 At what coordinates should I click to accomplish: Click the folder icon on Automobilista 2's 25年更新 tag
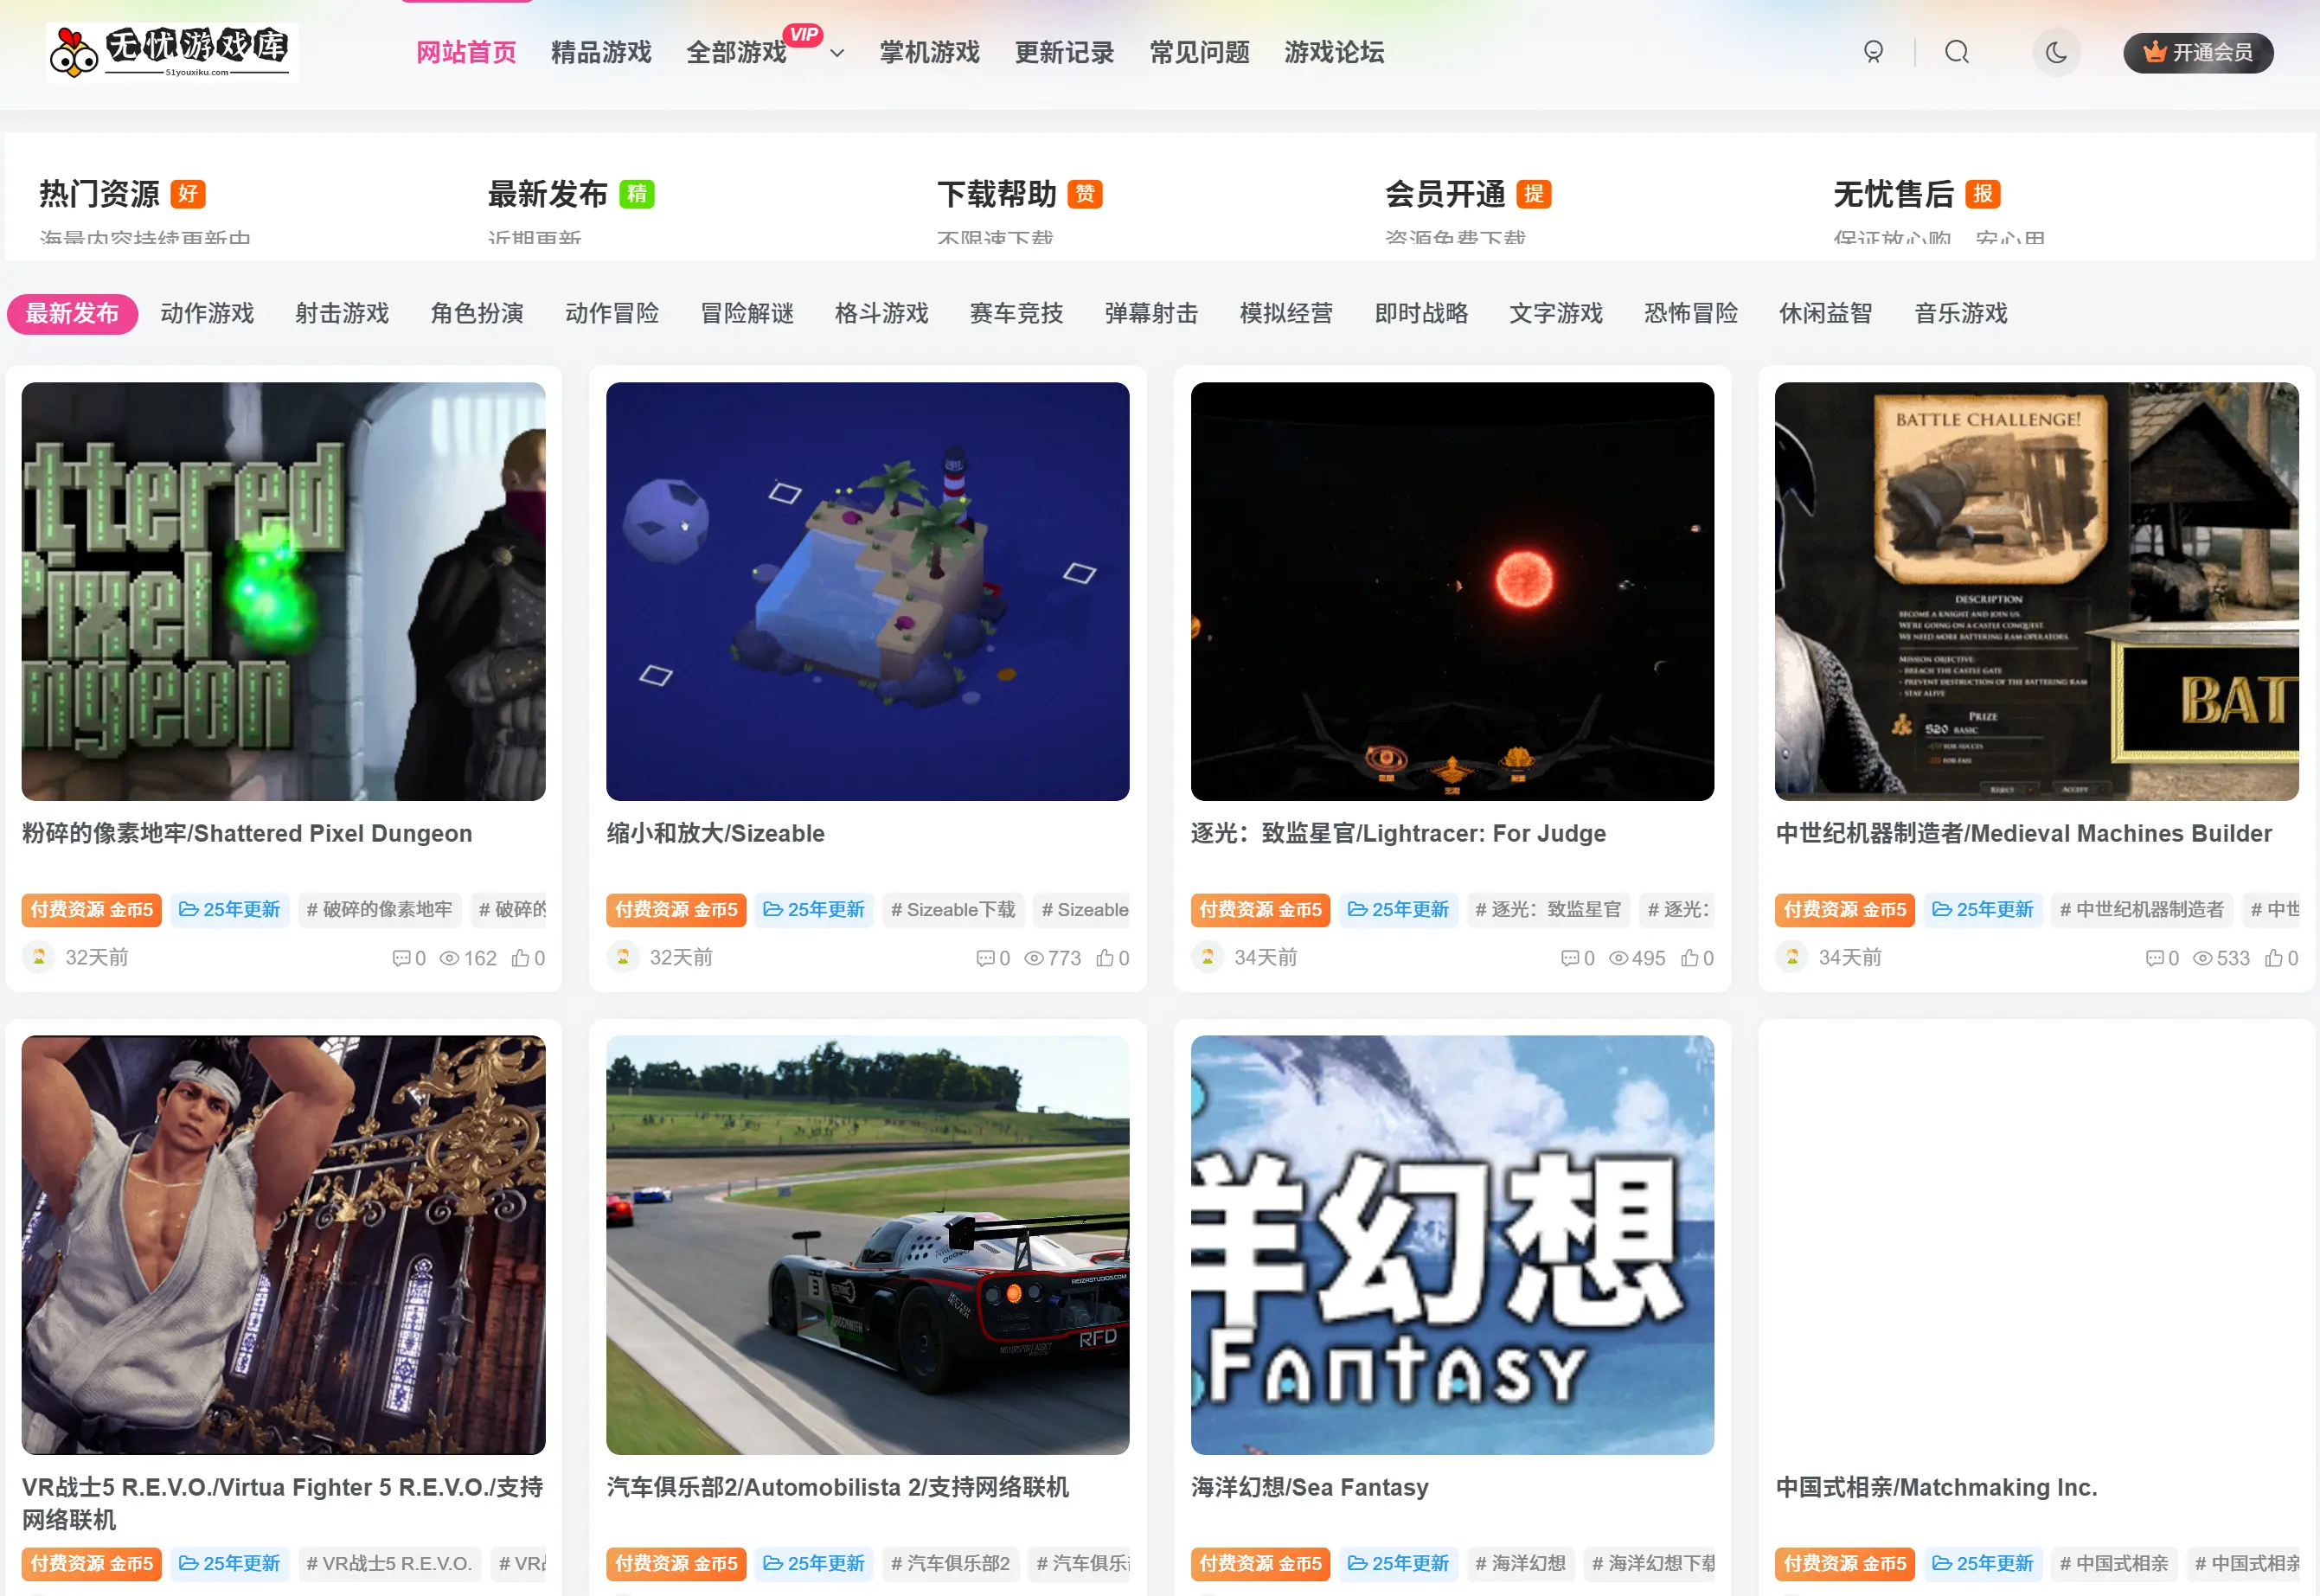pyautogui.click(x=772, y=1563)
